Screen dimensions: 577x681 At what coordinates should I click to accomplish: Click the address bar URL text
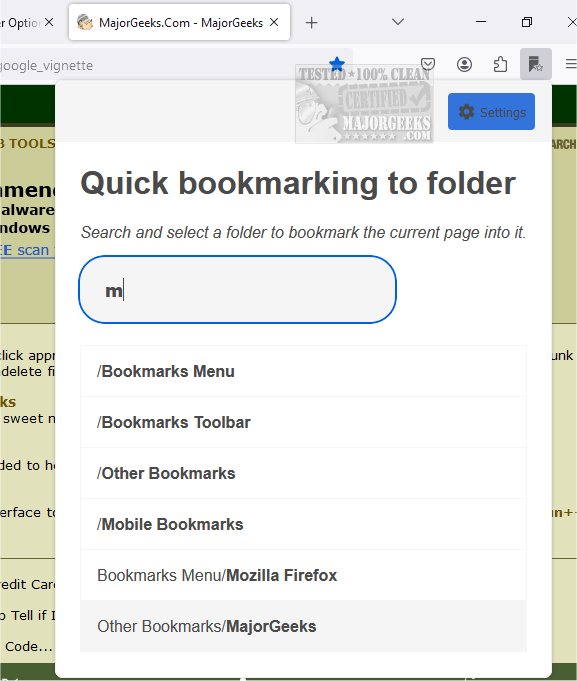(x=46, y=66)
